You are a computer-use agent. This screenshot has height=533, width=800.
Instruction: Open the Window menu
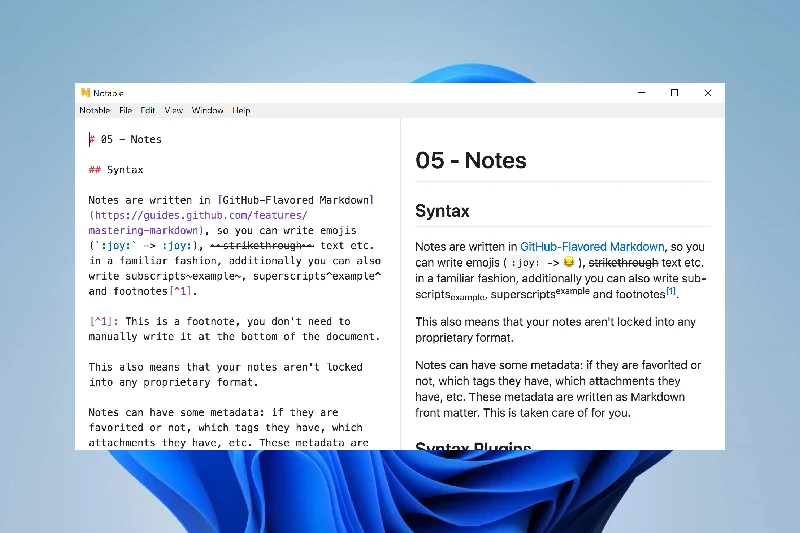[x=207, y=110]
